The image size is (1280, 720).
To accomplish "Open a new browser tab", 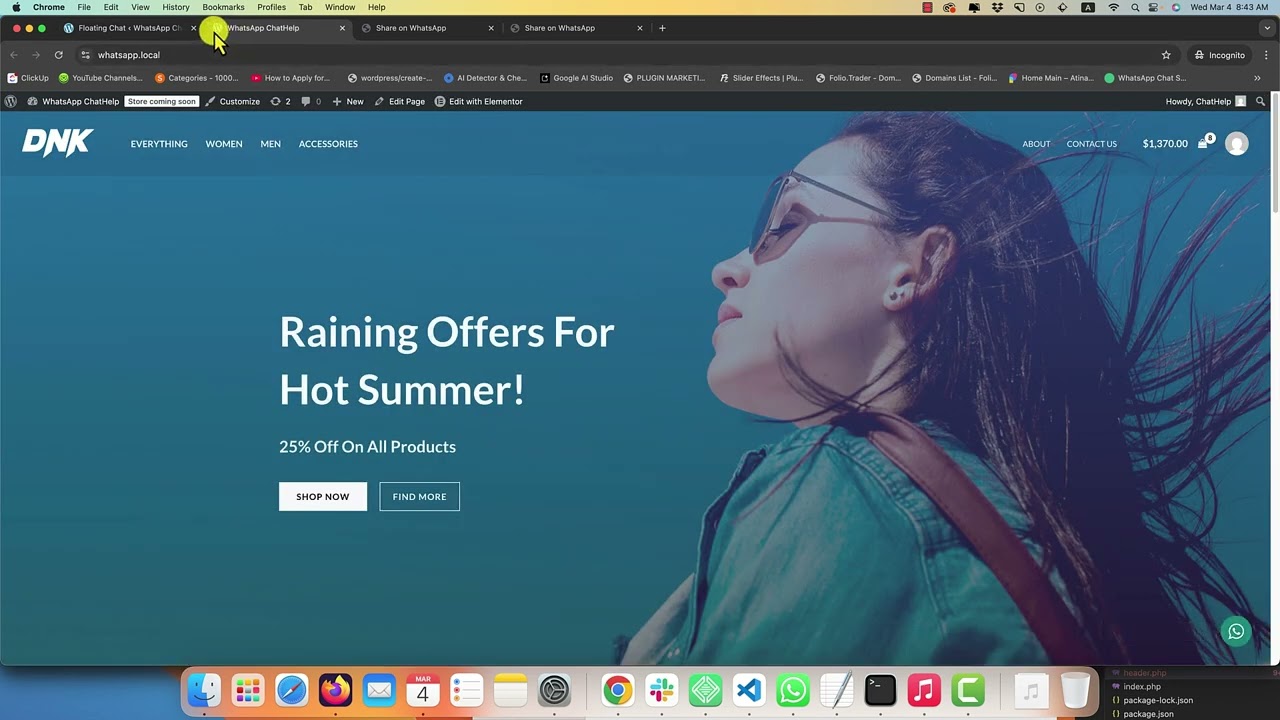I will 662,28.
